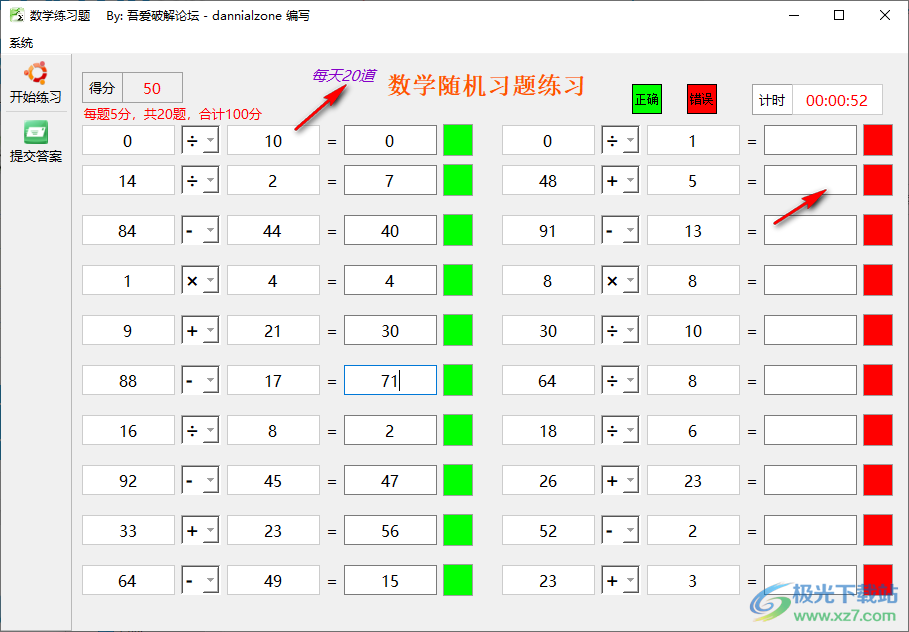Image resolution: width=909 pixels, height=632 pixels.
Task: Click the red indicator beside 52 - 2
Action: pos(877,530)
